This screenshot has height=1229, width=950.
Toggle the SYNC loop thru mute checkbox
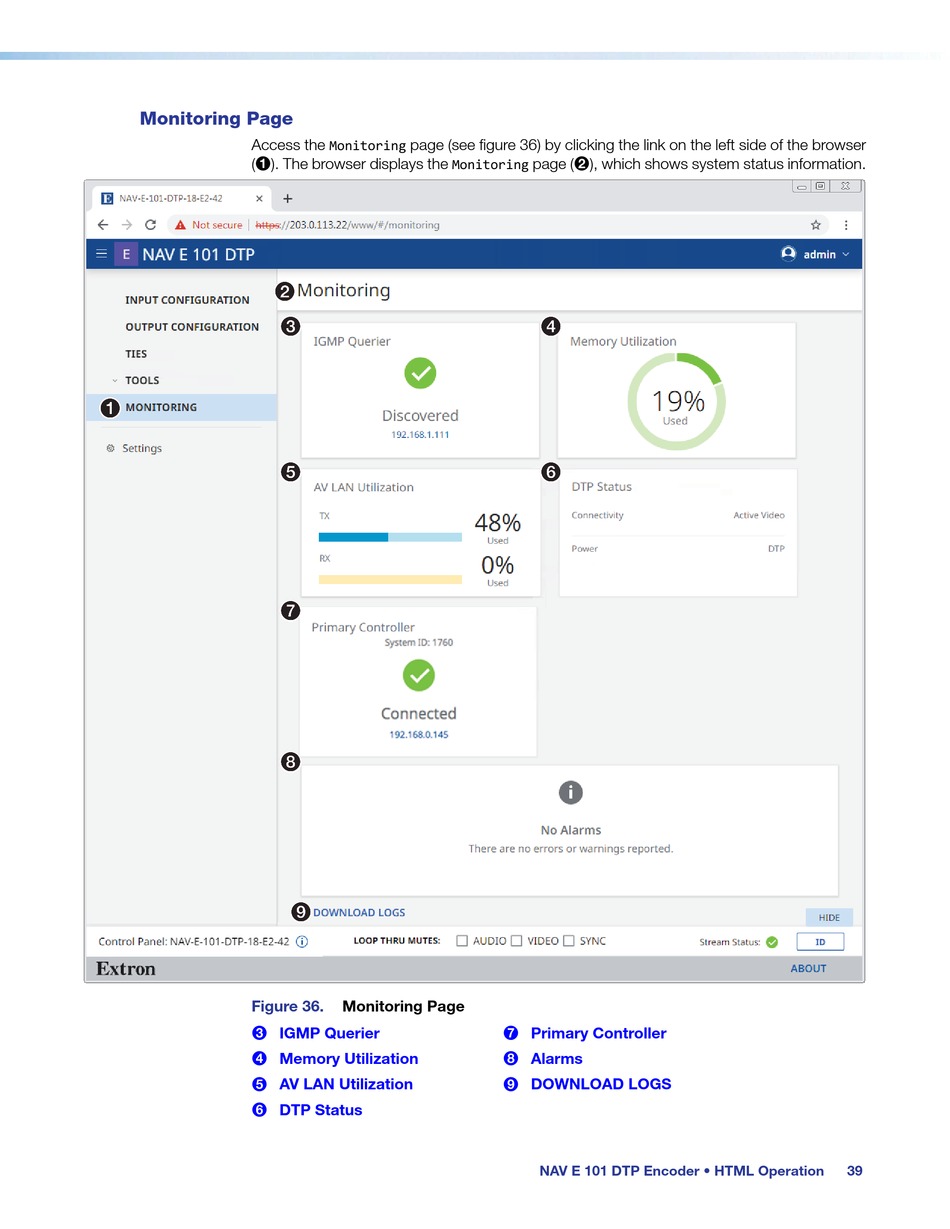[x=568, y=941]
